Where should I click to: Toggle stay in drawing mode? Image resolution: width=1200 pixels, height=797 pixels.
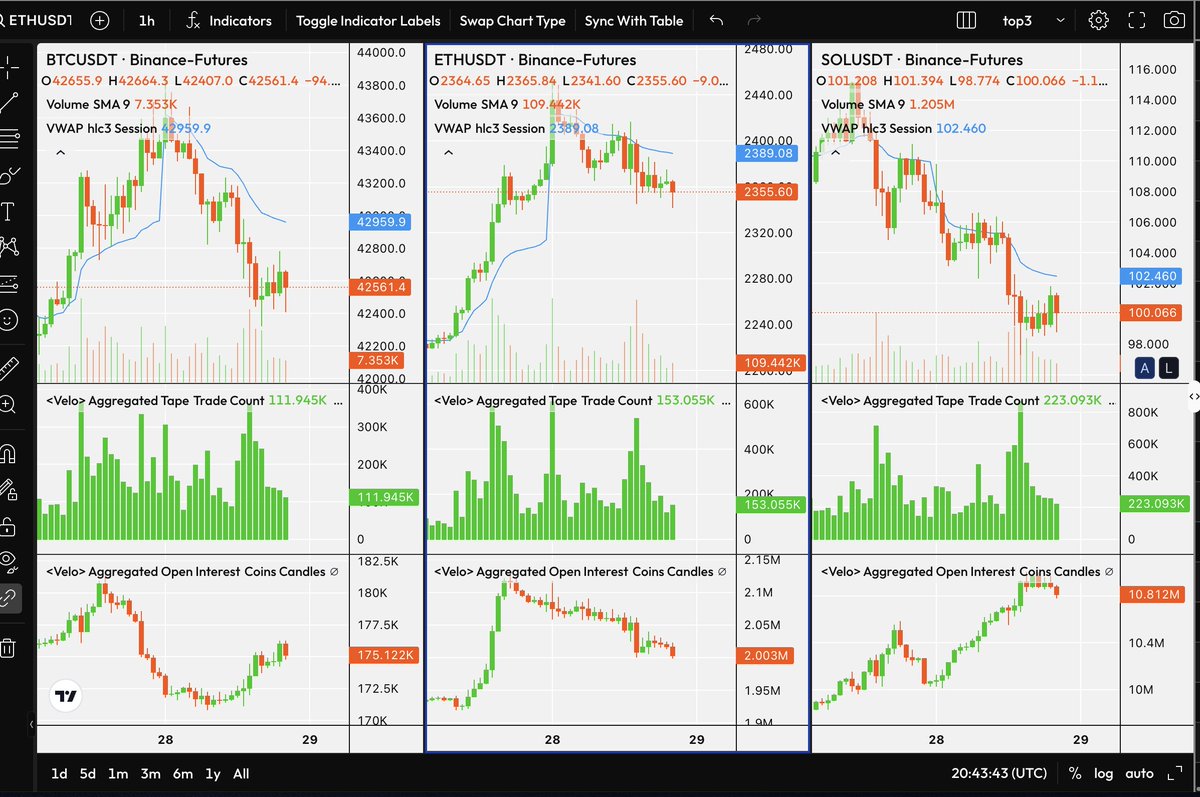pos(9,489)
